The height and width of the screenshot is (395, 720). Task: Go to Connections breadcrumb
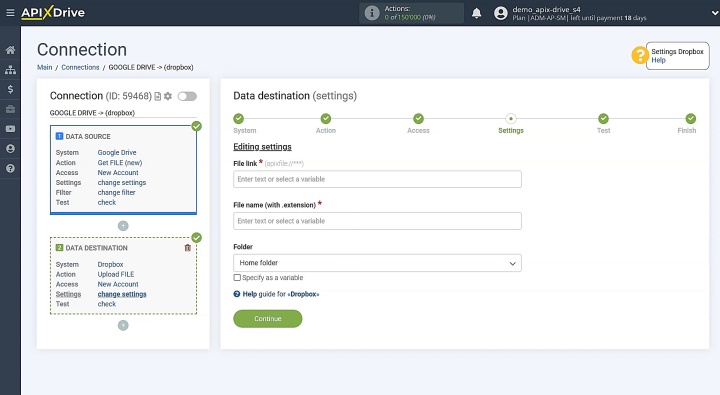pyautogui.click(x=80, y=67)
